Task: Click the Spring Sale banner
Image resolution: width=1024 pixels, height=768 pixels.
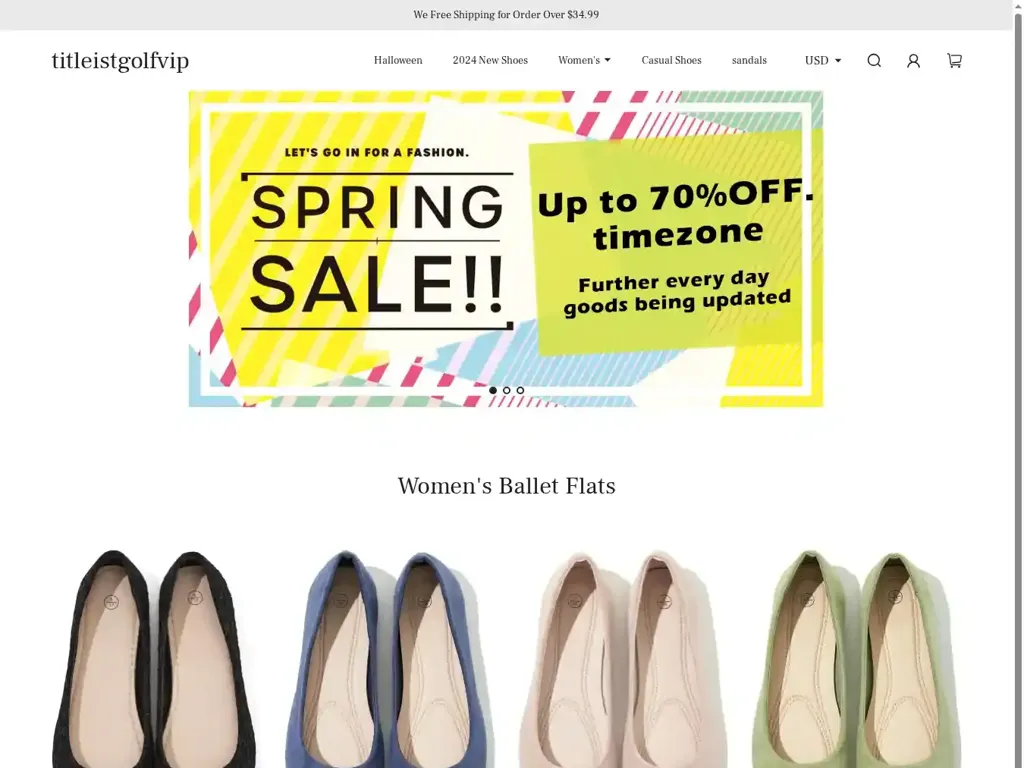Action: pyautogui.click(x=506, y=249)
